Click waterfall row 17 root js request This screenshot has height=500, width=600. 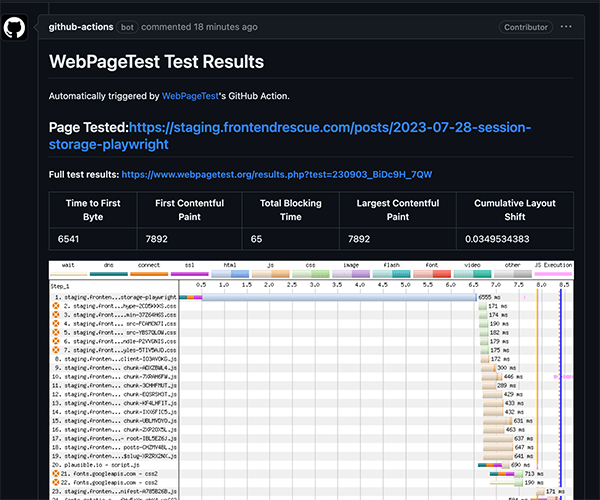pyautogui.click(x=114, y=438)
